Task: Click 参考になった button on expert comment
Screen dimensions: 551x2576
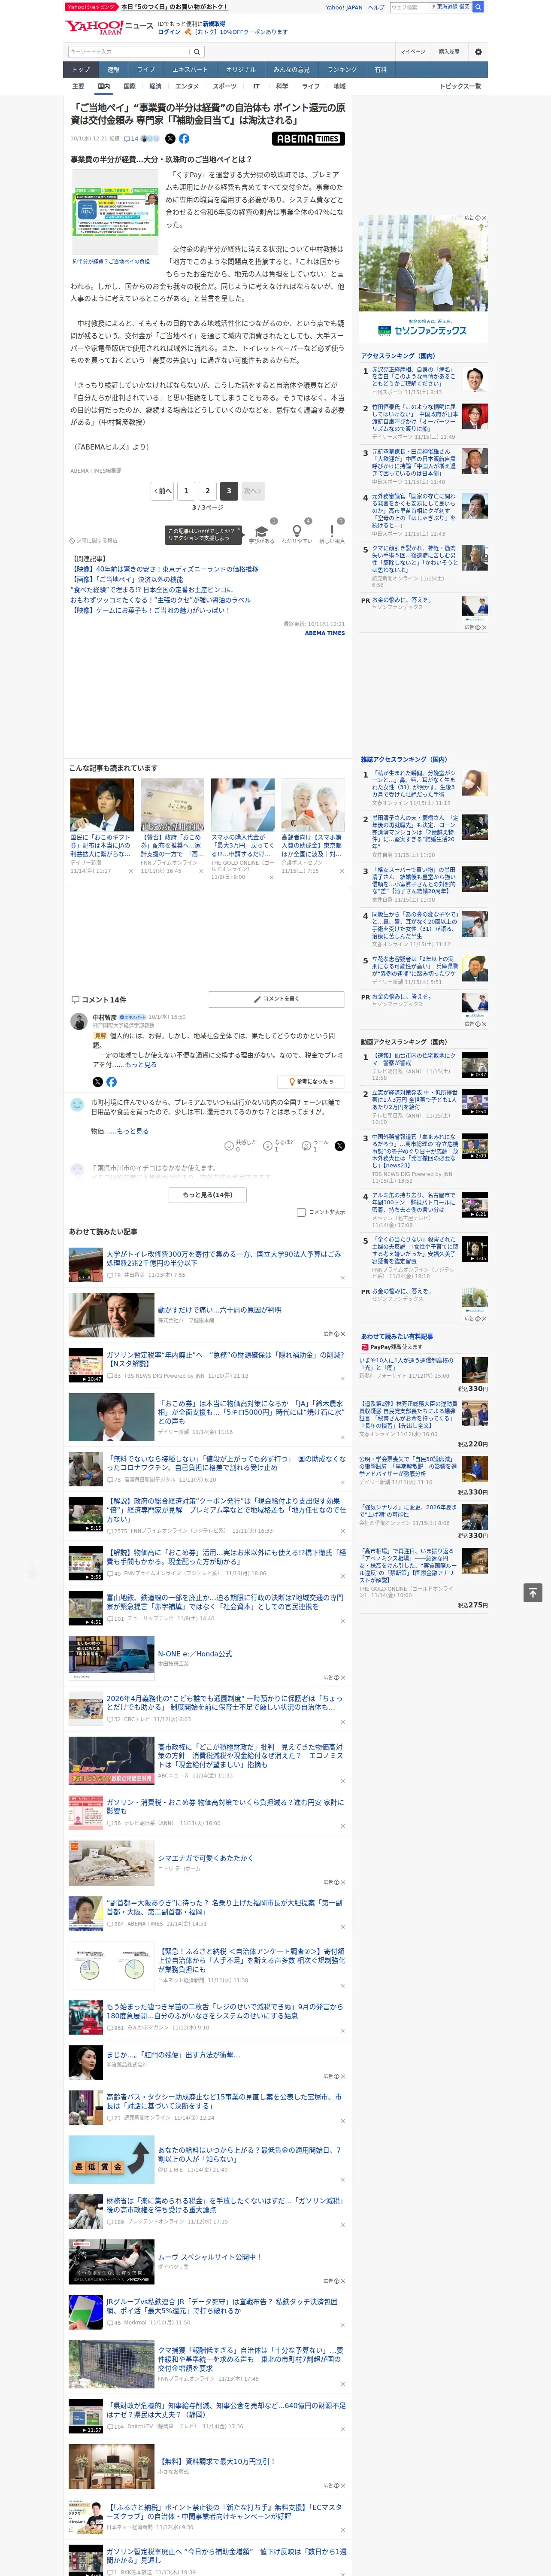Action: click(312, 1081)
